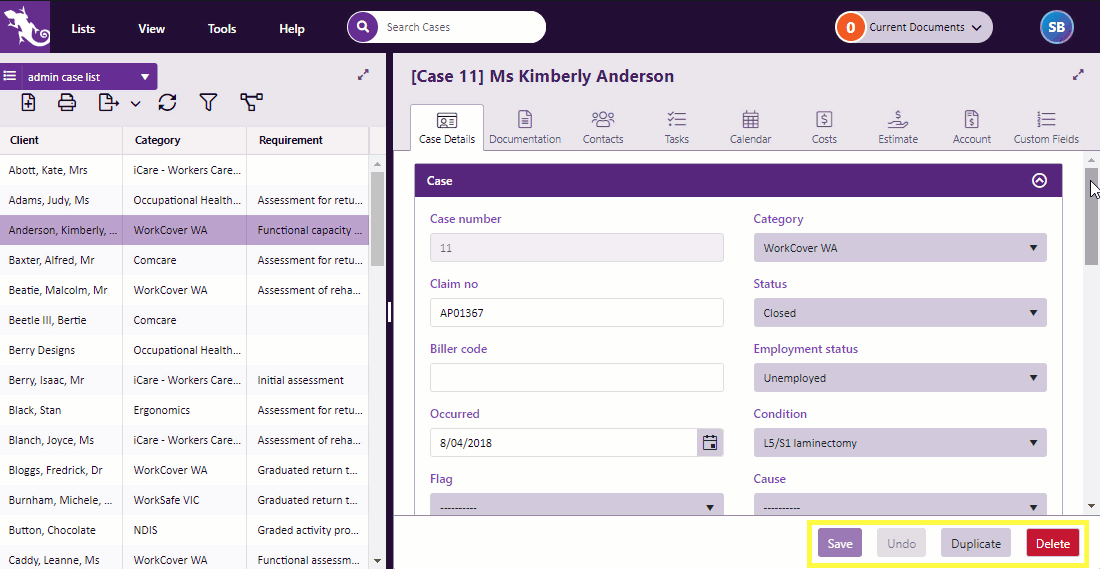Image resolution: width=1100 pixels, height=569 pixels.
Task: Open the calendar picker for Occurred date
Action: [x=710, y=443]
